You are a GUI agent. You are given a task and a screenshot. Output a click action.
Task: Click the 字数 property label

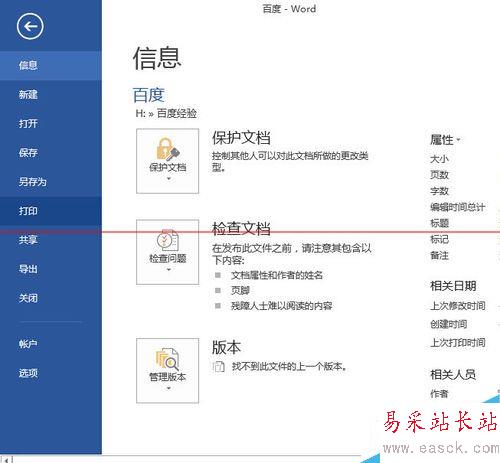439,191
